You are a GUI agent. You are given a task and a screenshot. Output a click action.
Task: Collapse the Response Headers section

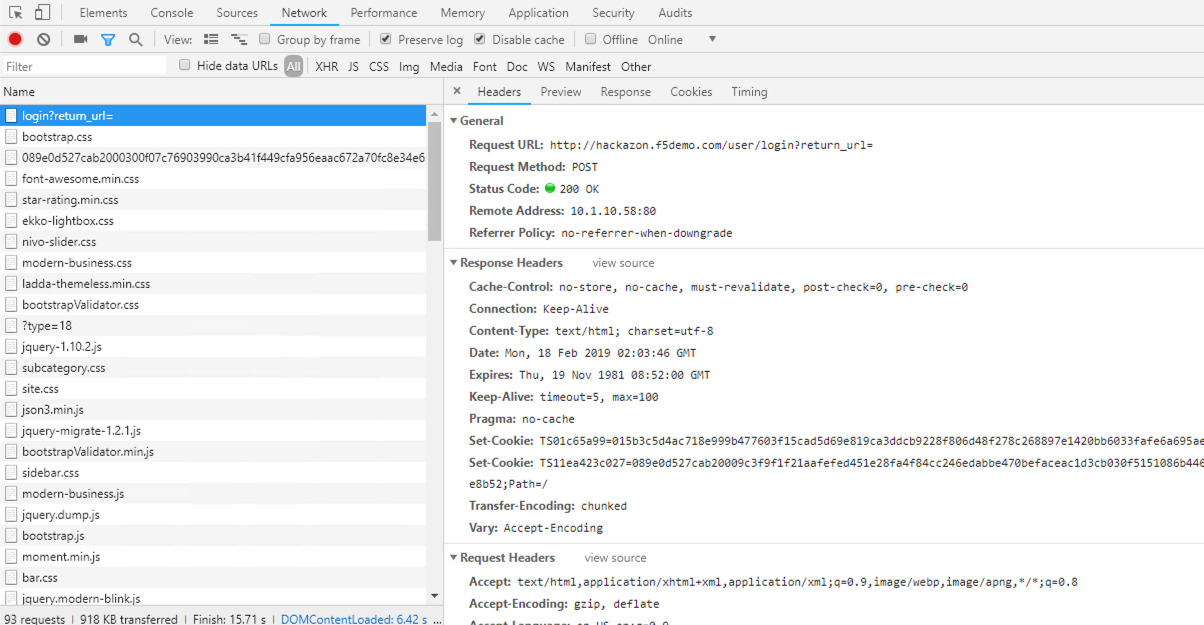[x=453, y=263]
